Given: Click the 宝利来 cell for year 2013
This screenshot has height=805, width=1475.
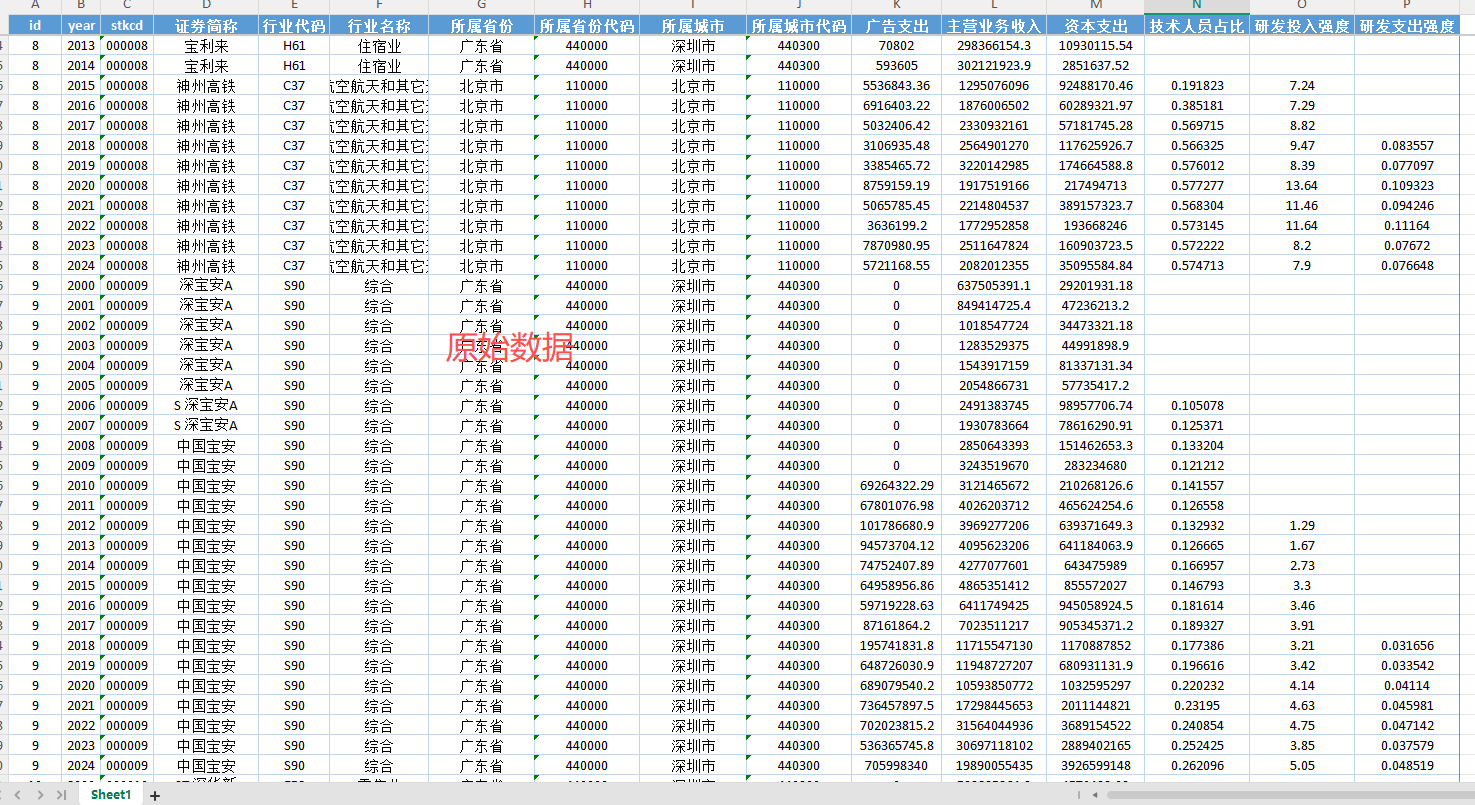Looking at the screenshot, I should pyautogui.click(x=206, y=46).
